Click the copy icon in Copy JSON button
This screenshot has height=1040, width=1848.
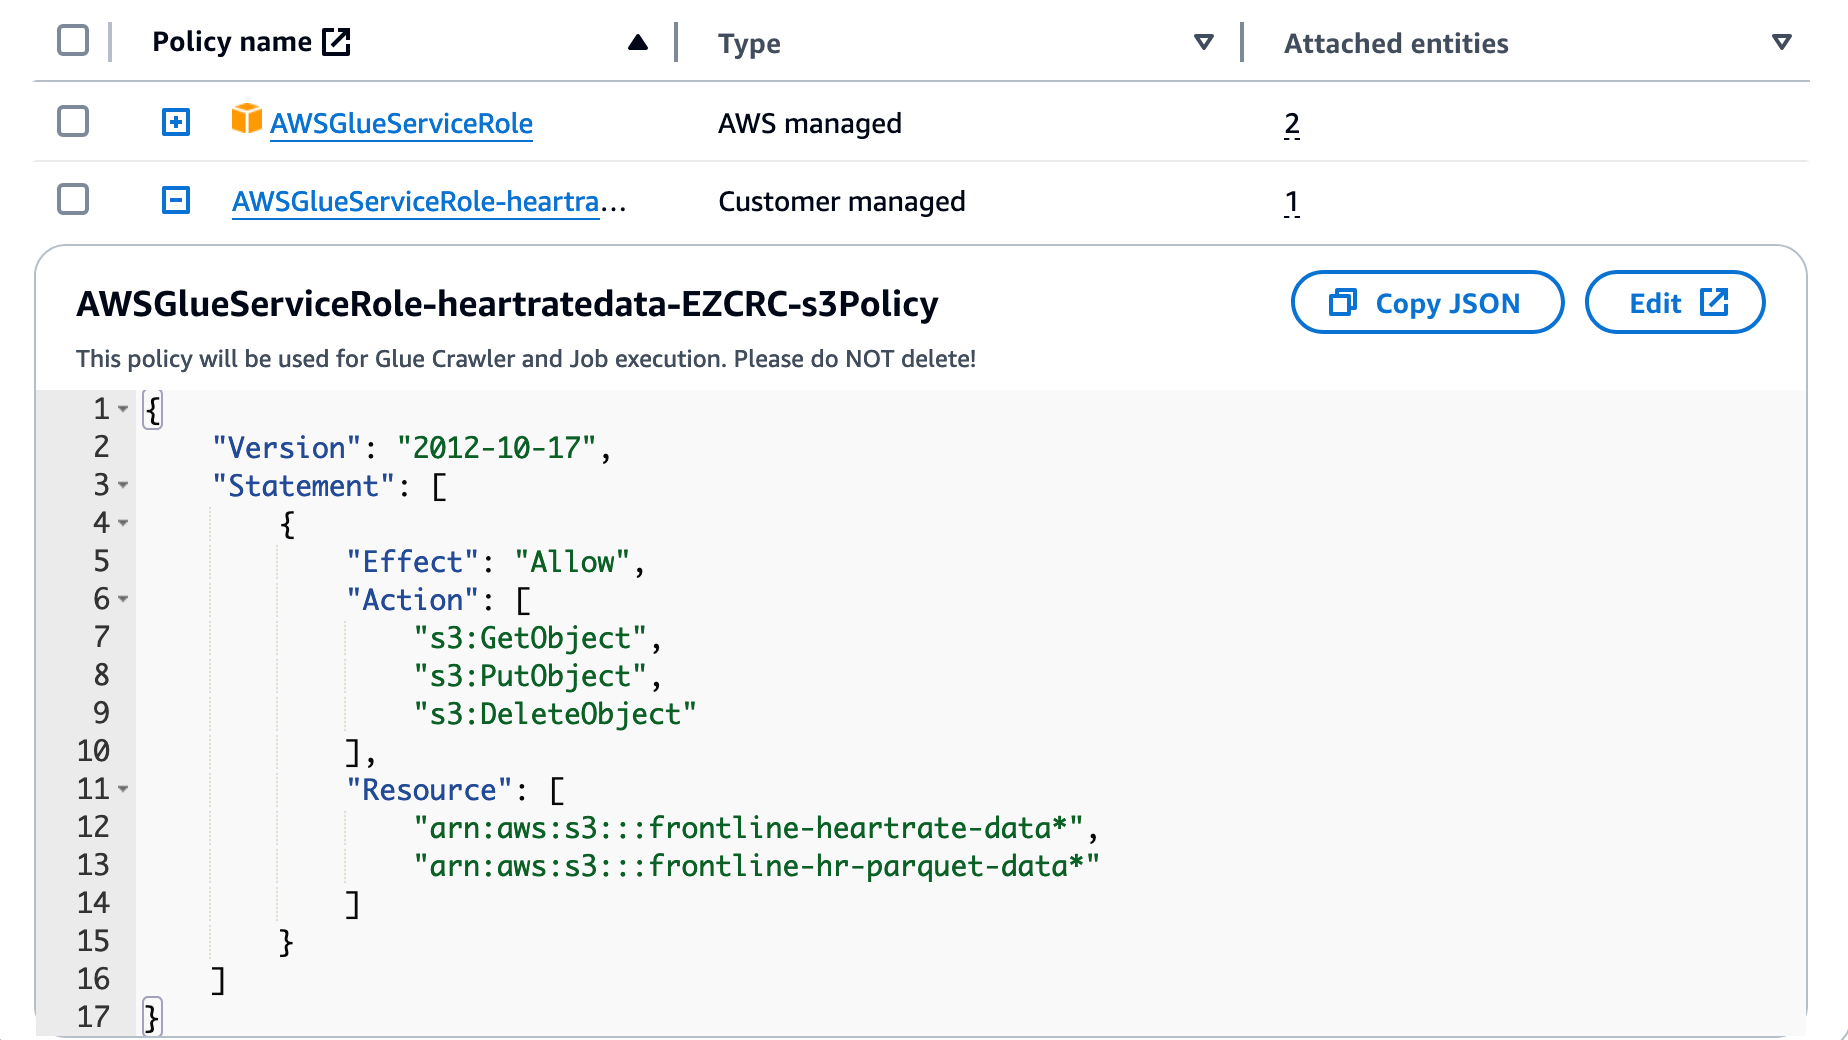click(1342, 302)
